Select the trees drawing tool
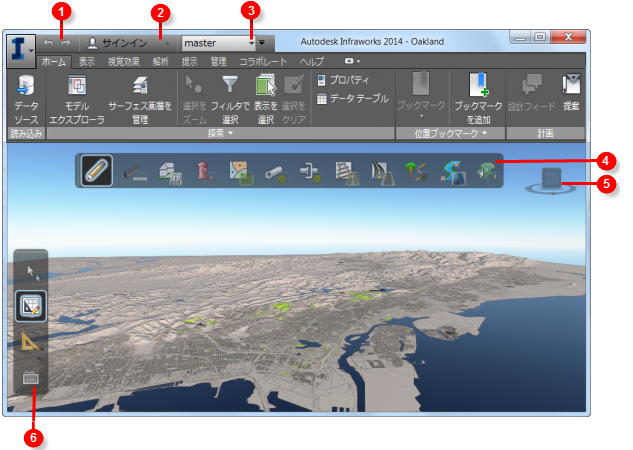 pos(417,173)
